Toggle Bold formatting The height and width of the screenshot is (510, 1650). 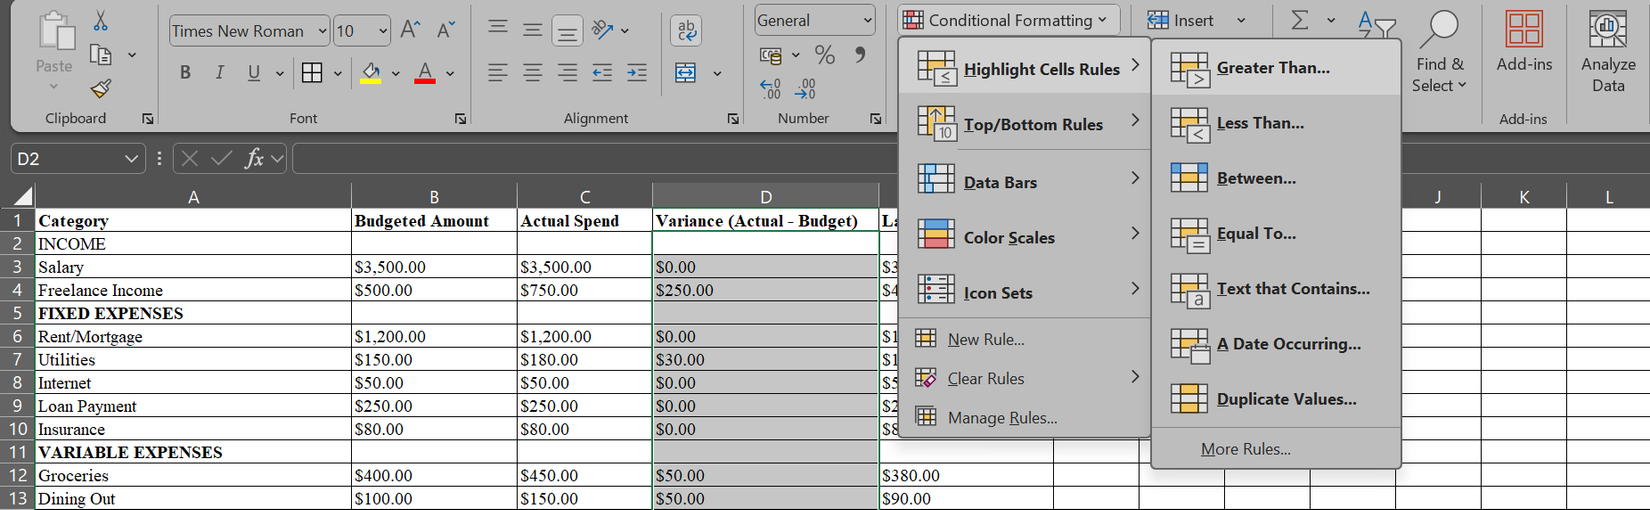(185, 72)
